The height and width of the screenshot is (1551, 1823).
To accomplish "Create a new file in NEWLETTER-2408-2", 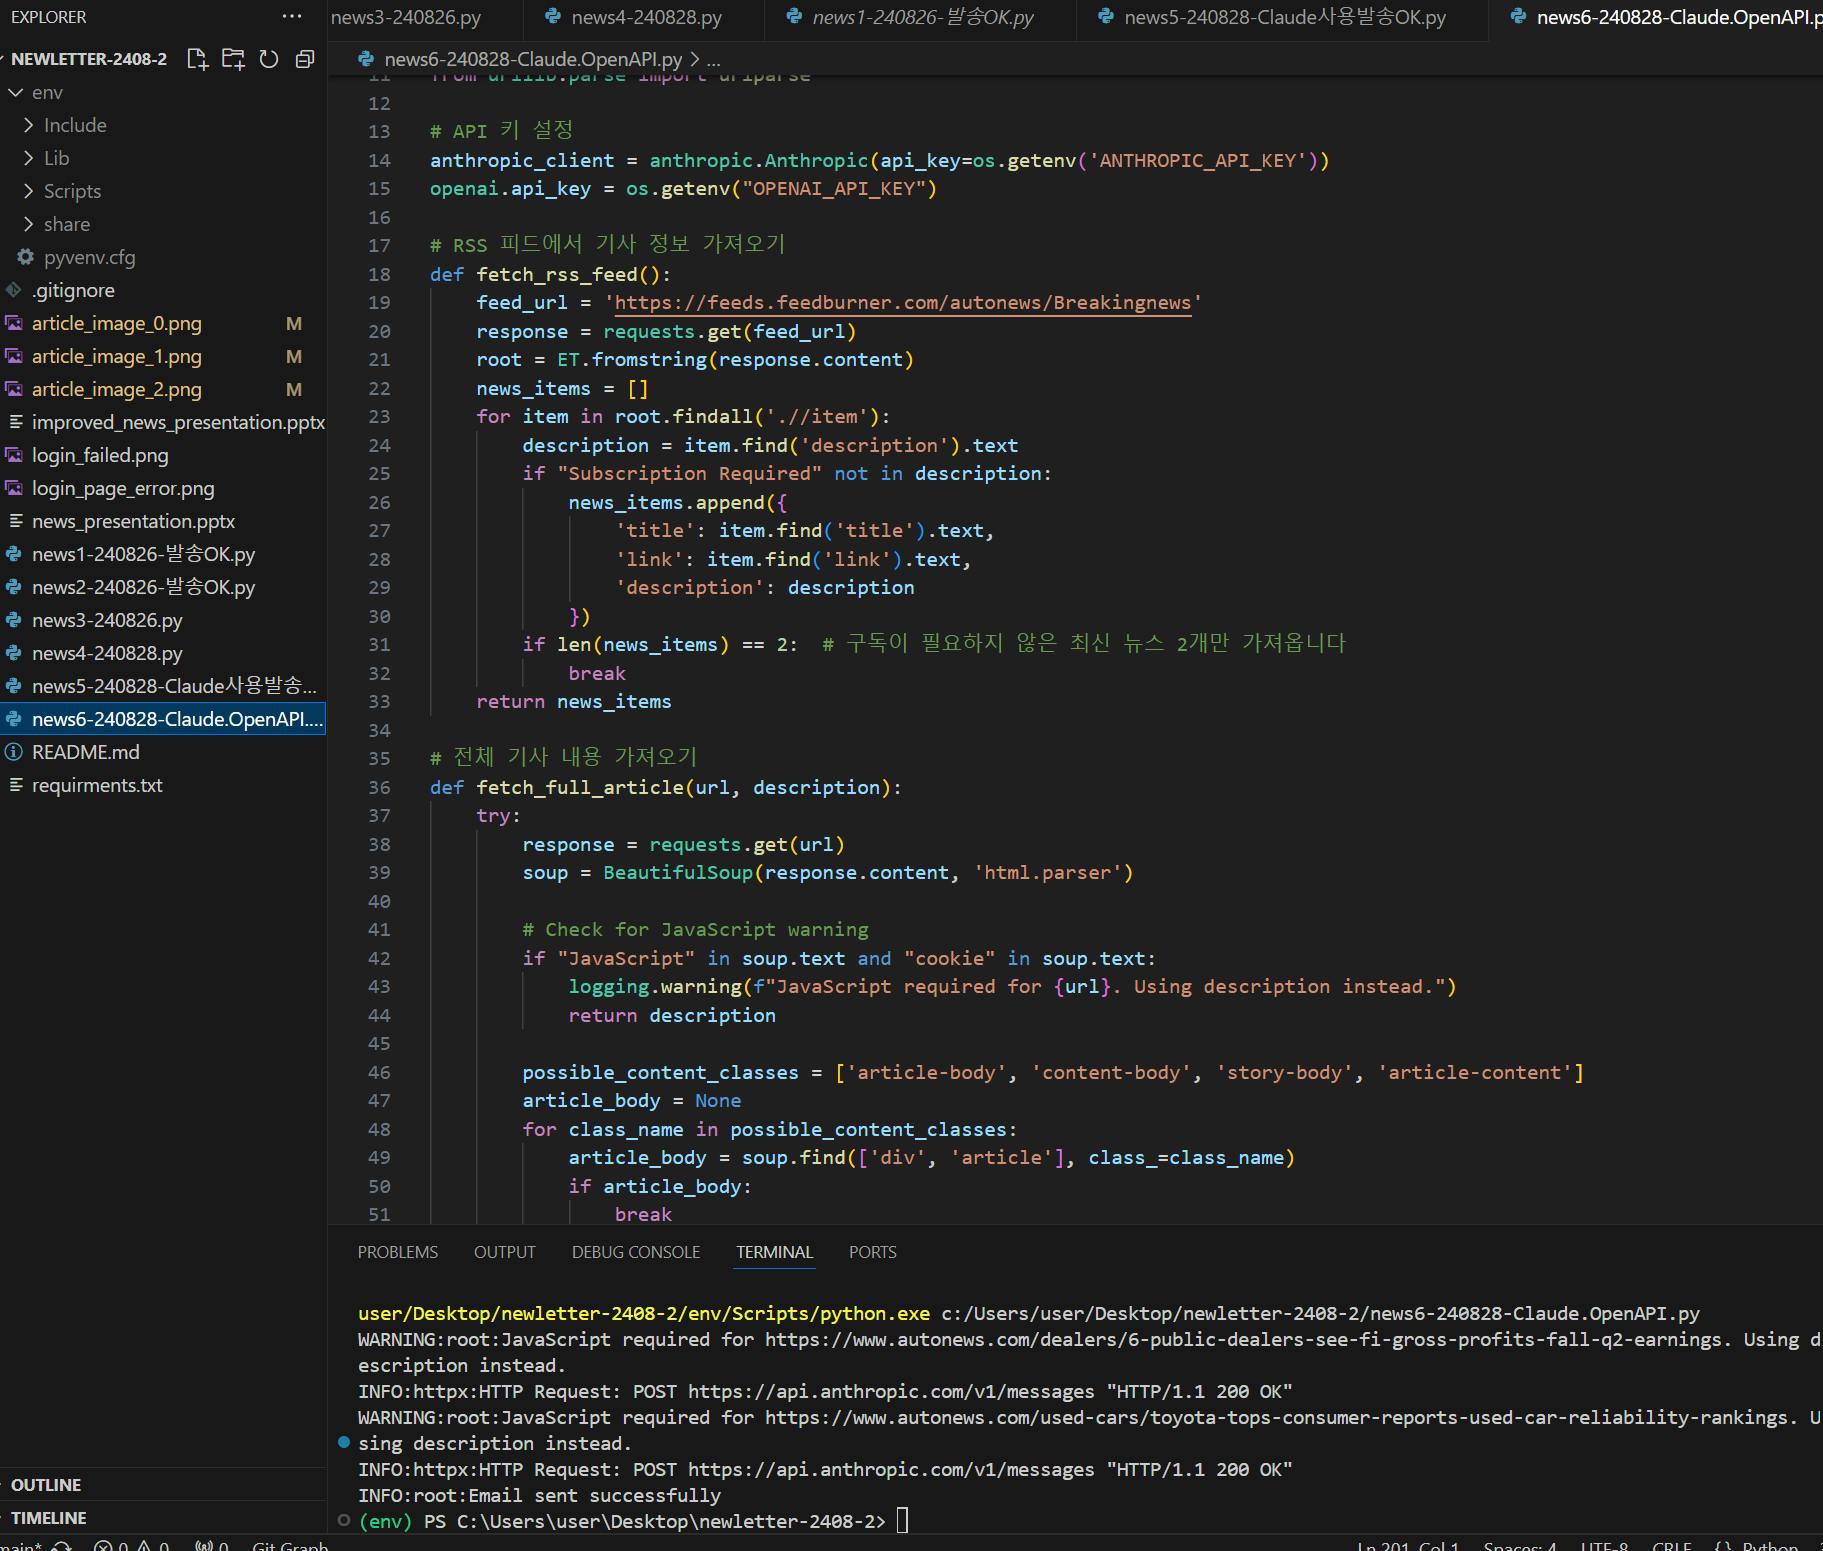I will 198,59.
